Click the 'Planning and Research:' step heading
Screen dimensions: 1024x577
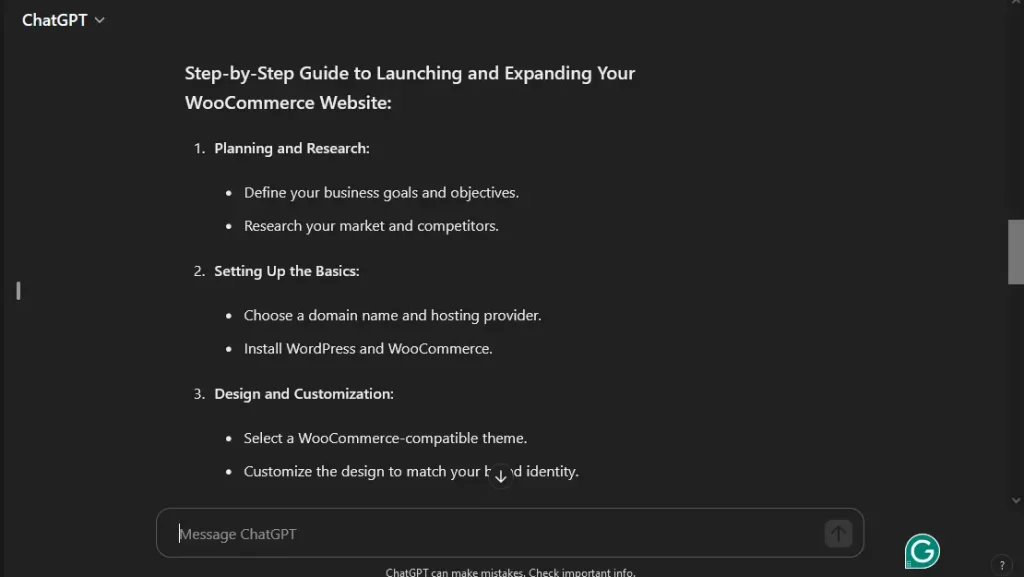click(x=292, y=148)
